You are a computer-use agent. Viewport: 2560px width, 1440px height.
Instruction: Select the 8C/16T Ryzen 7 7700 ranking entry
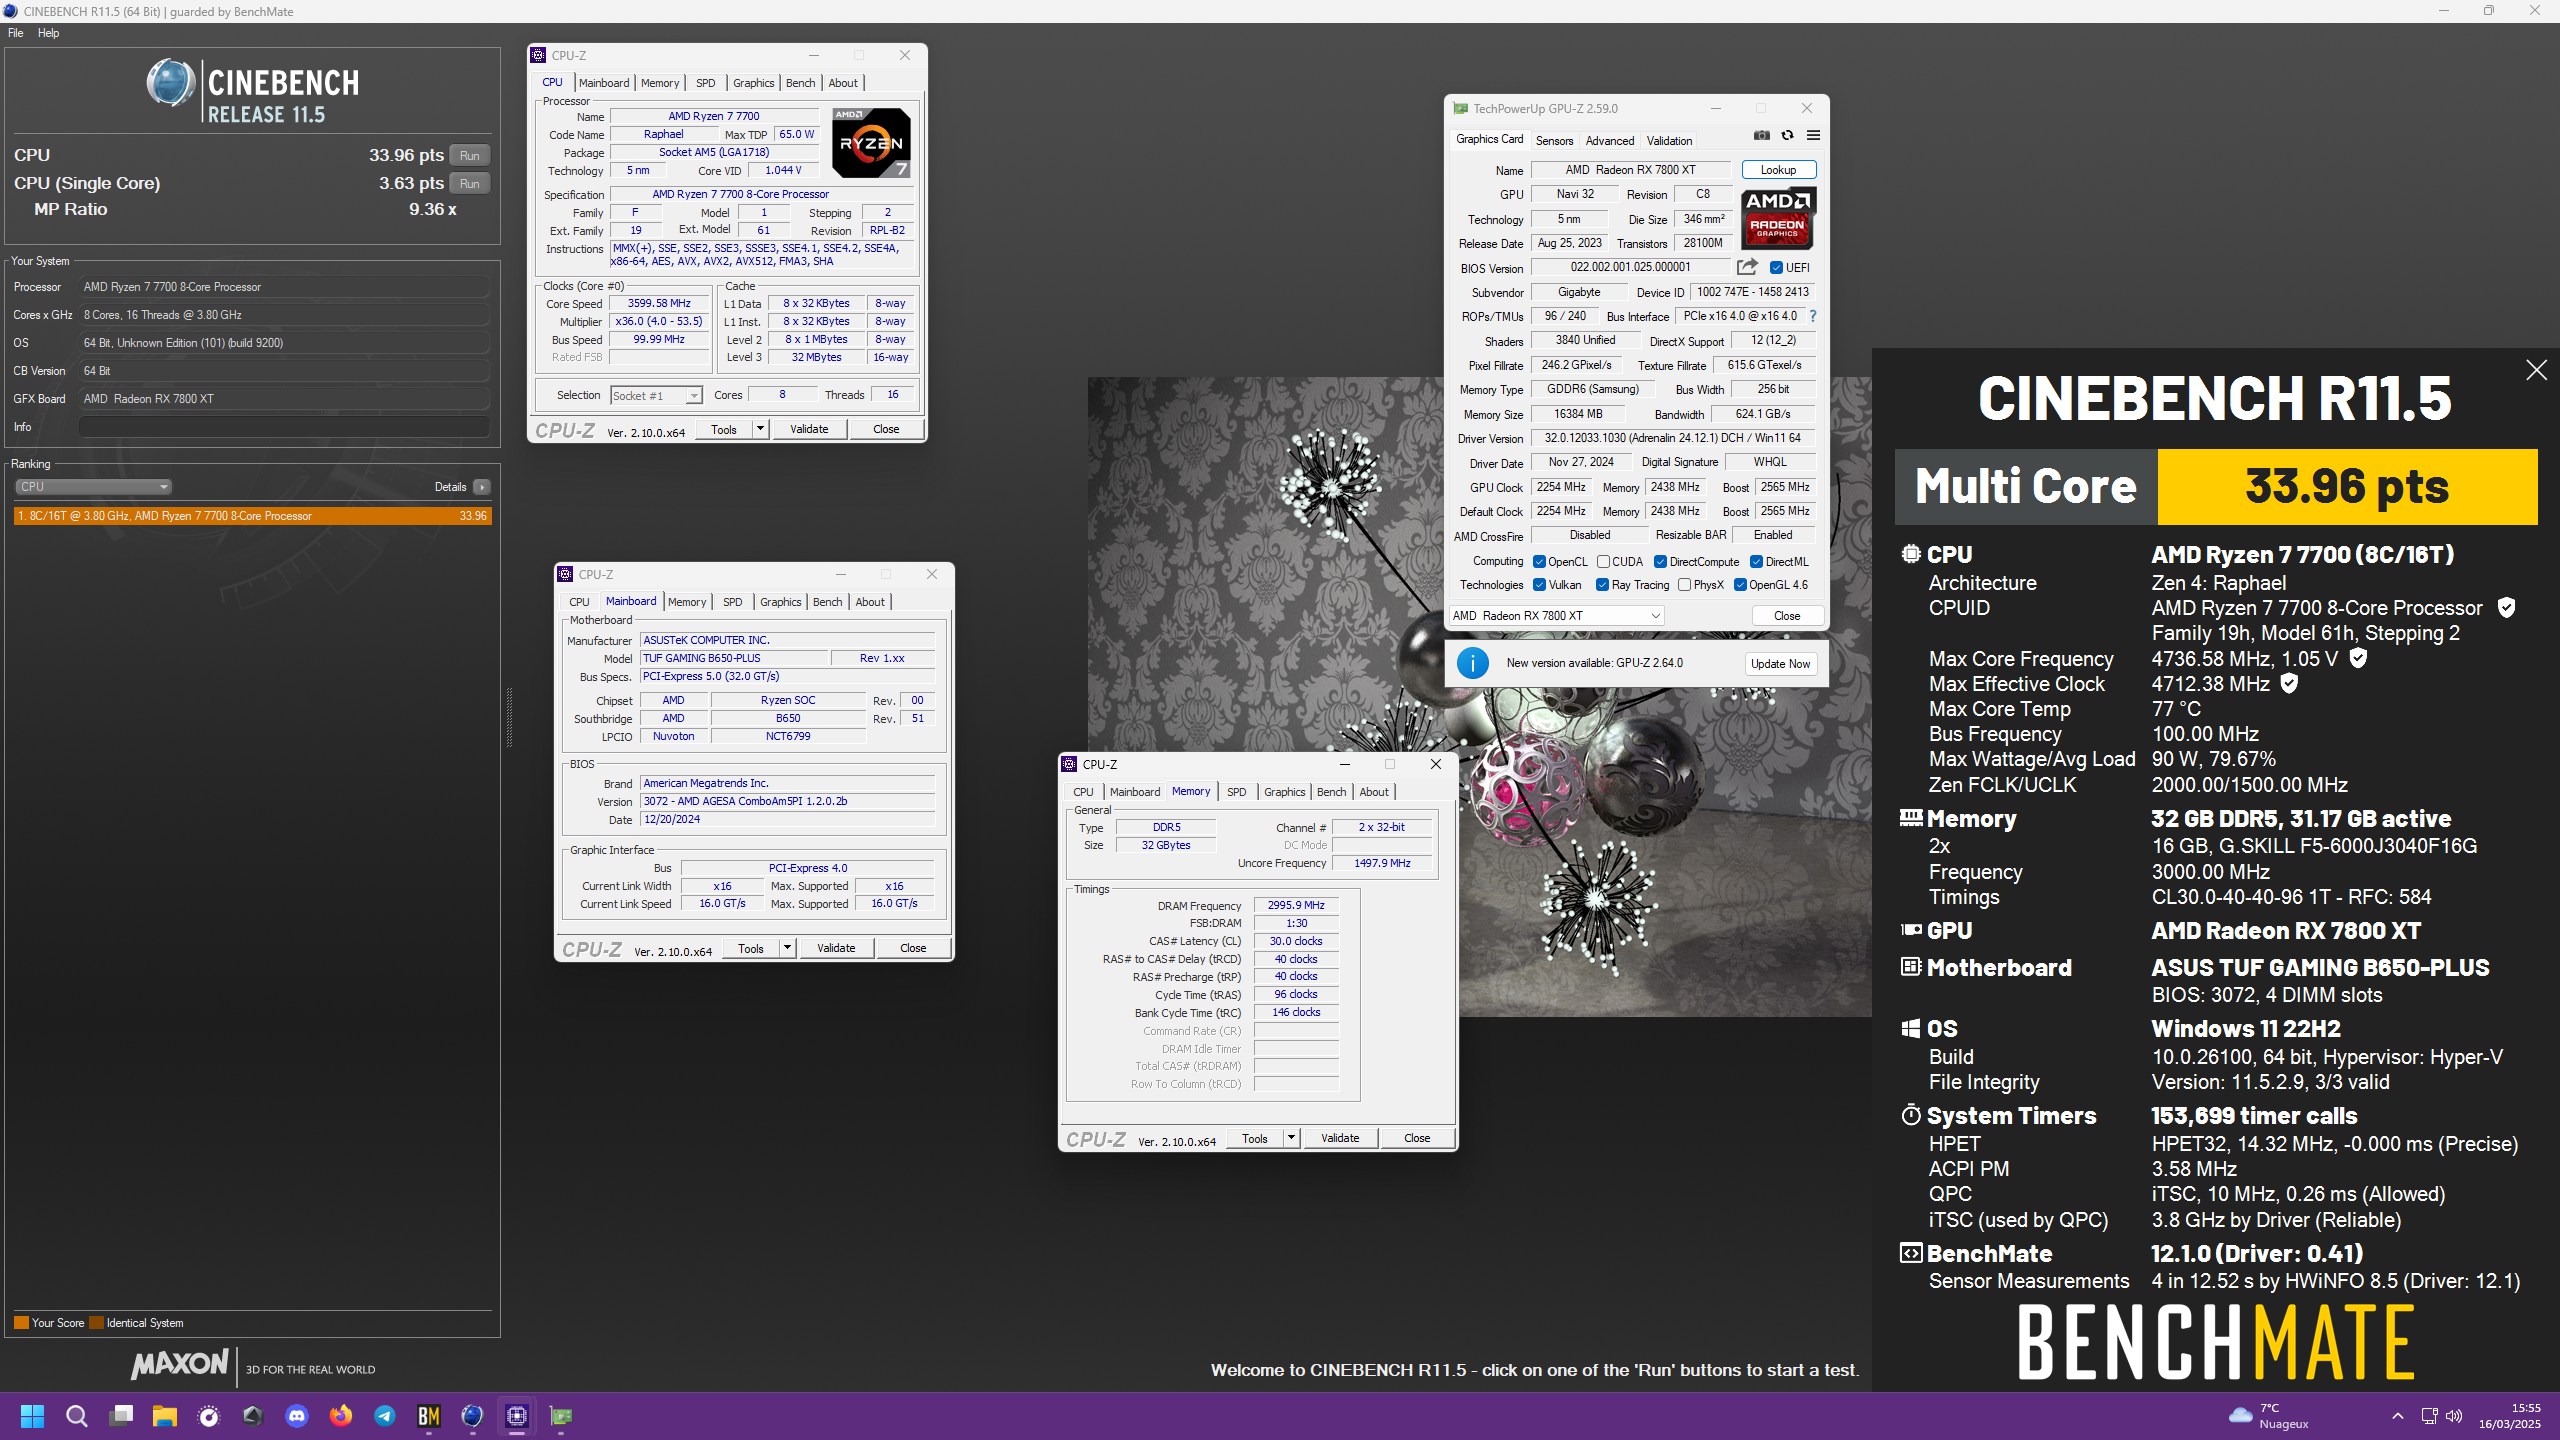(x=253, y=516)
